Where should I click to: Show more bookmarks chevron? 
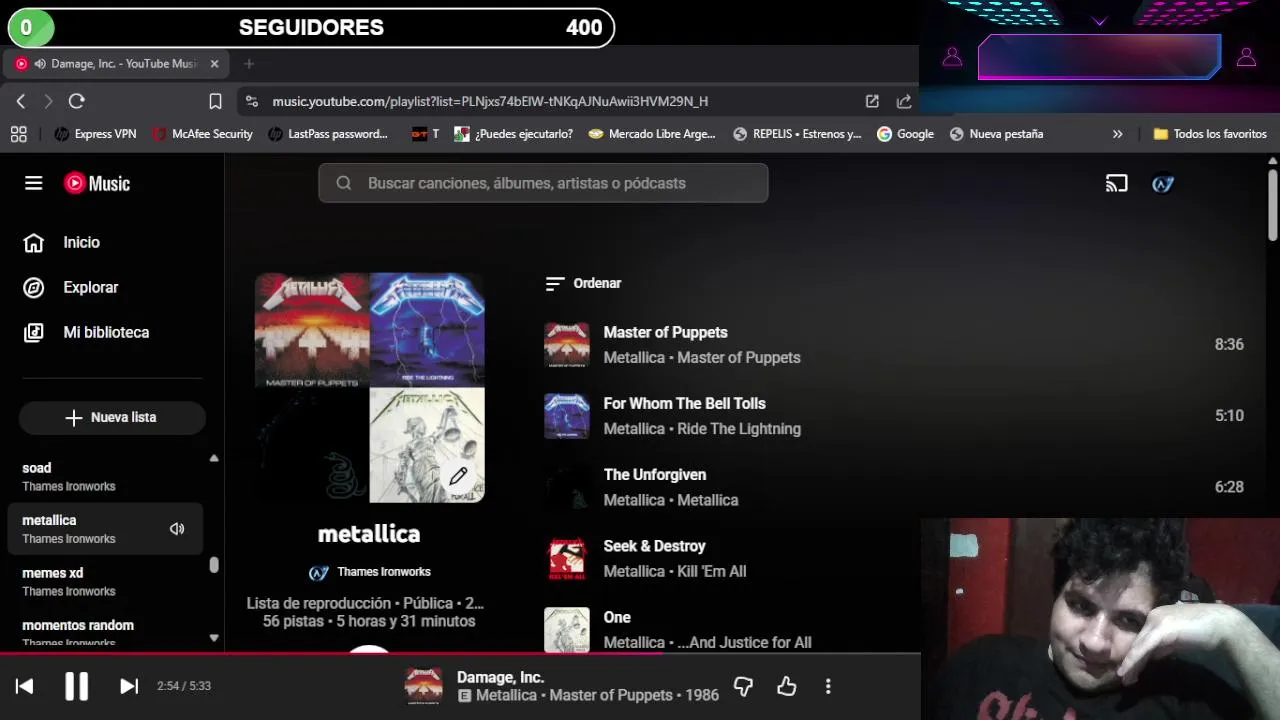click(1117, 134)
